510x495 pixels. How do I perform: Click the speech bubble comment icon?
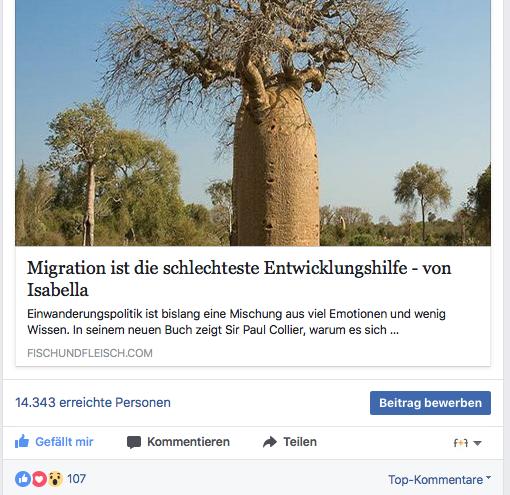point(134,442)
